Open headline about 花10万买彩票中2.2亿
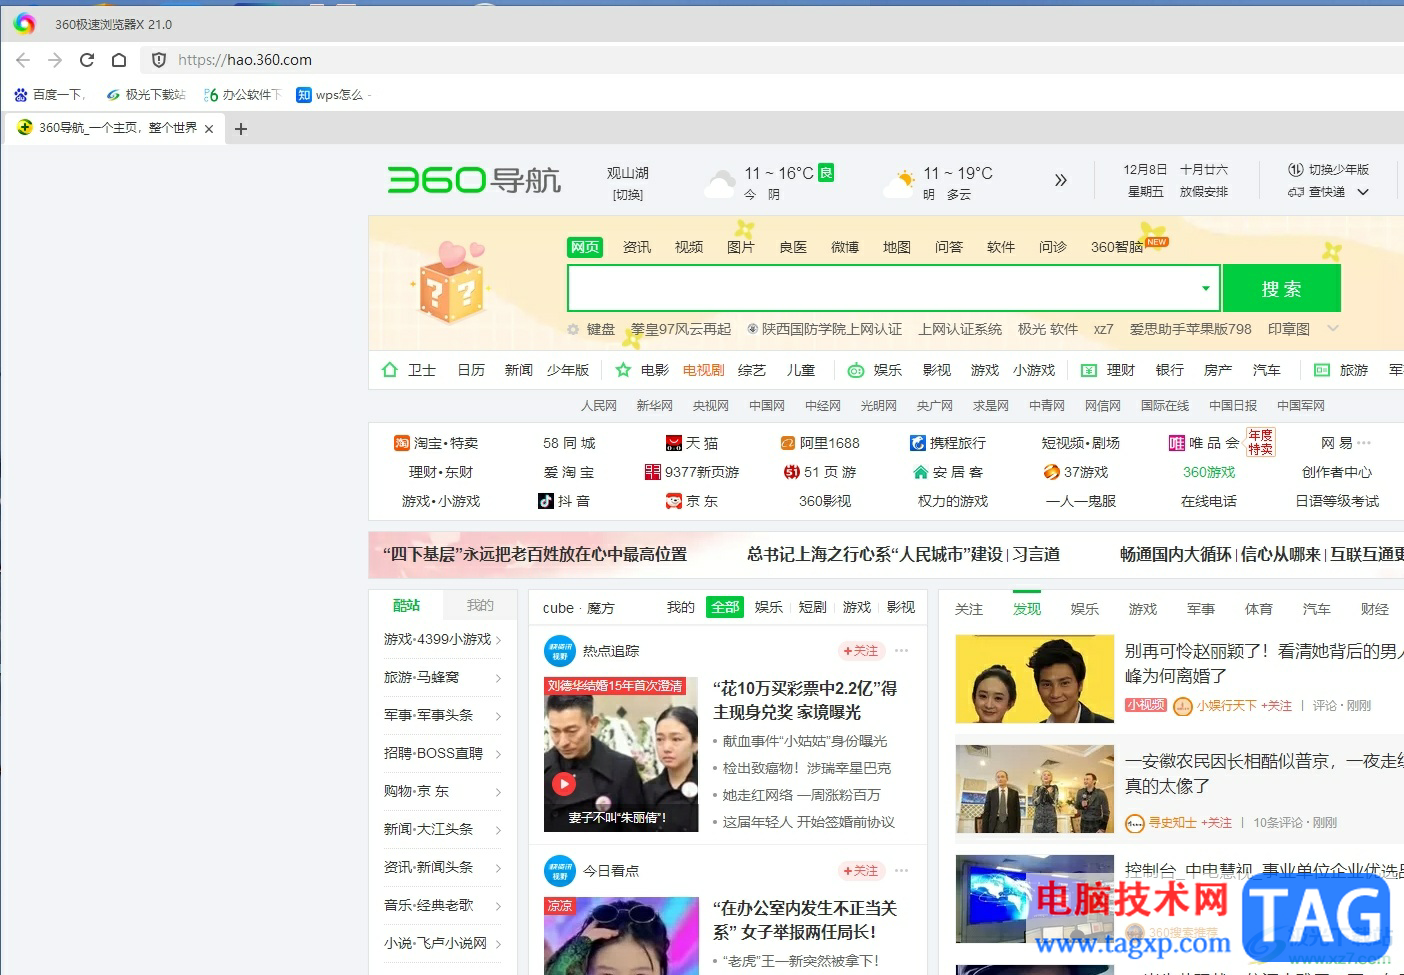 pyautogui.click(x=805, y=700)
